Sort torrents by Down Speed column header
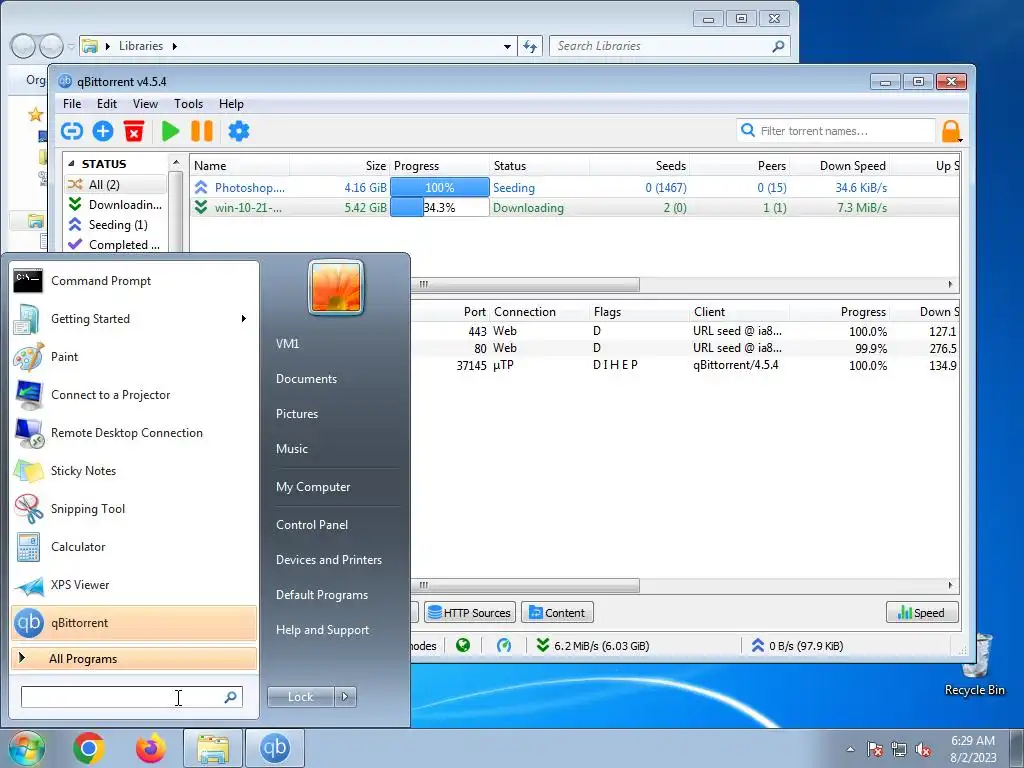Viewport: 1024px width, 768px height. tap(840, 166)
